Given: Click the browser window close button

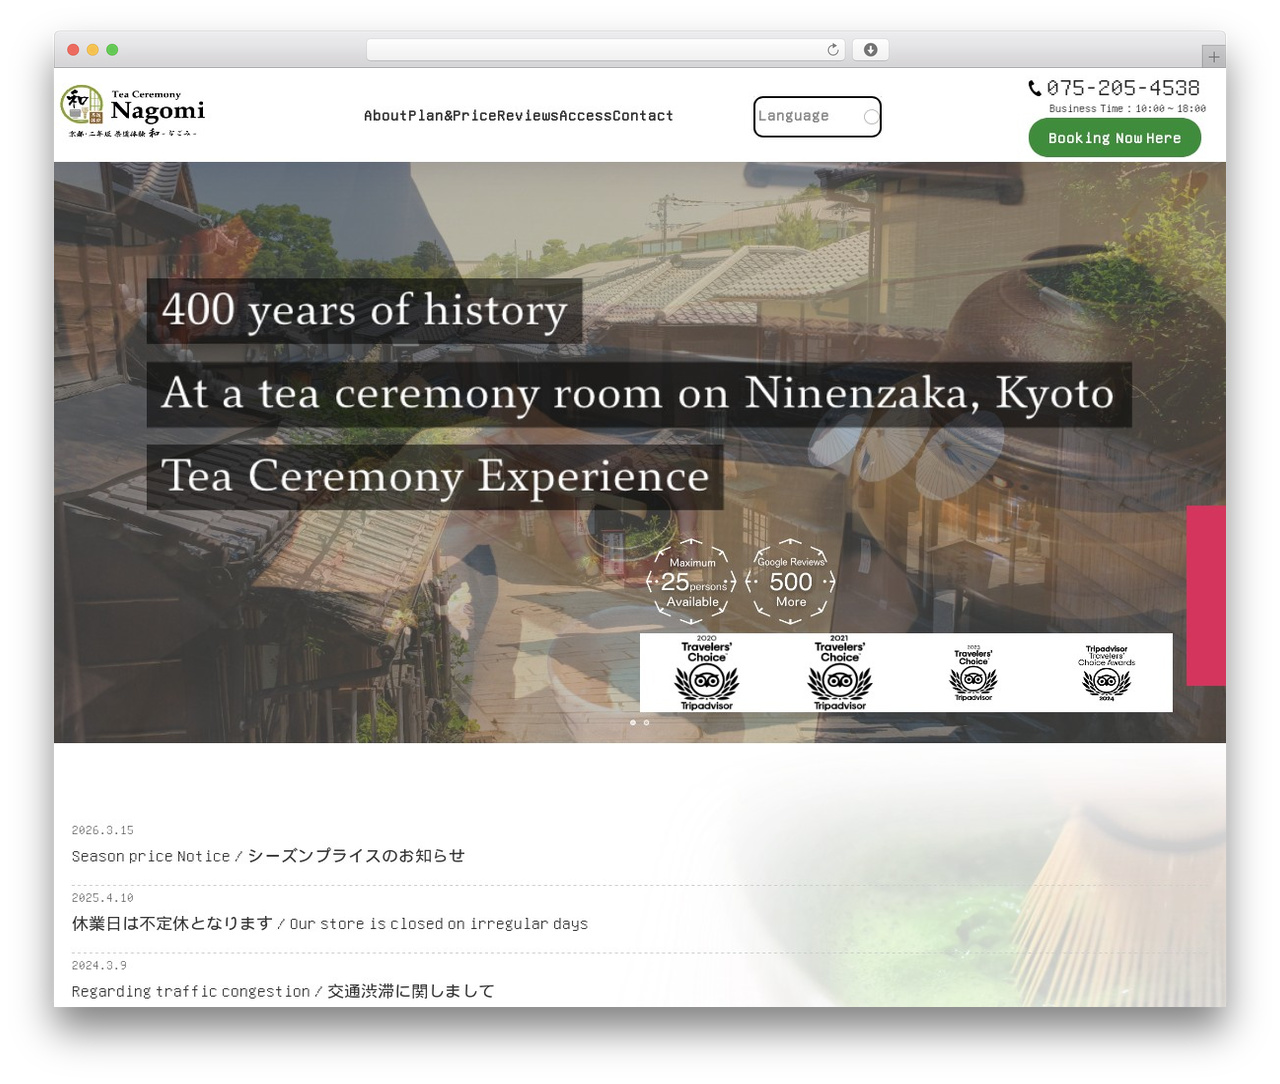Looking at the screenshot, I should click(73, 50).
